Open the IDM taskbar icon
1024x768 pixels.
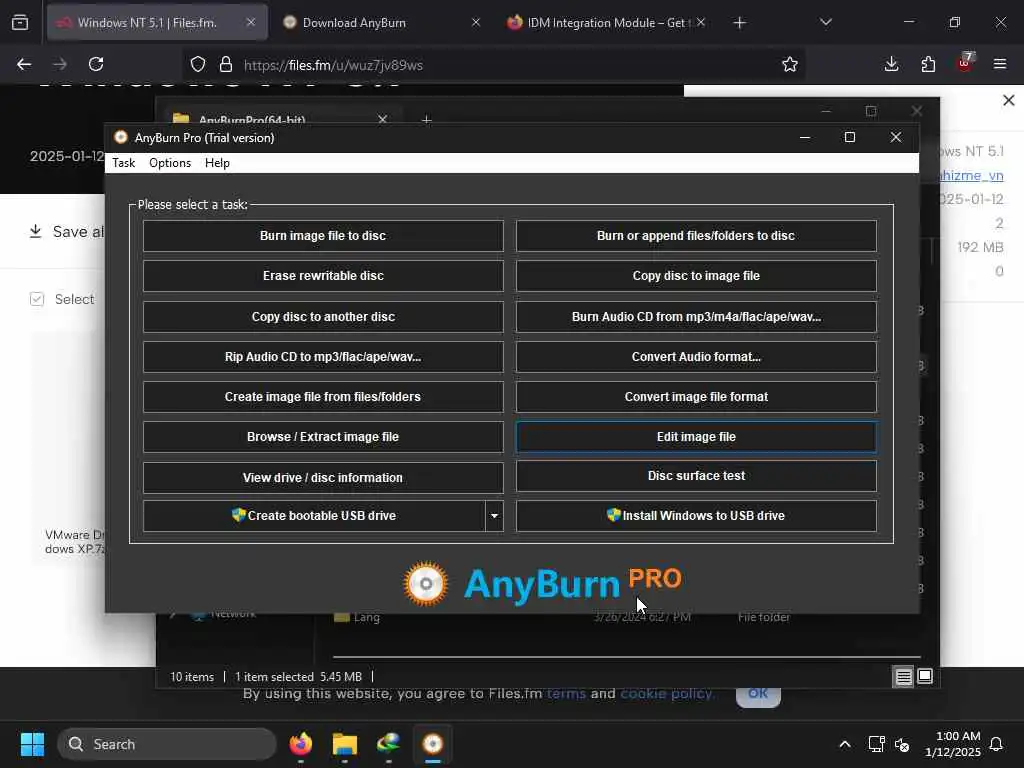click(x=389, y=744)
